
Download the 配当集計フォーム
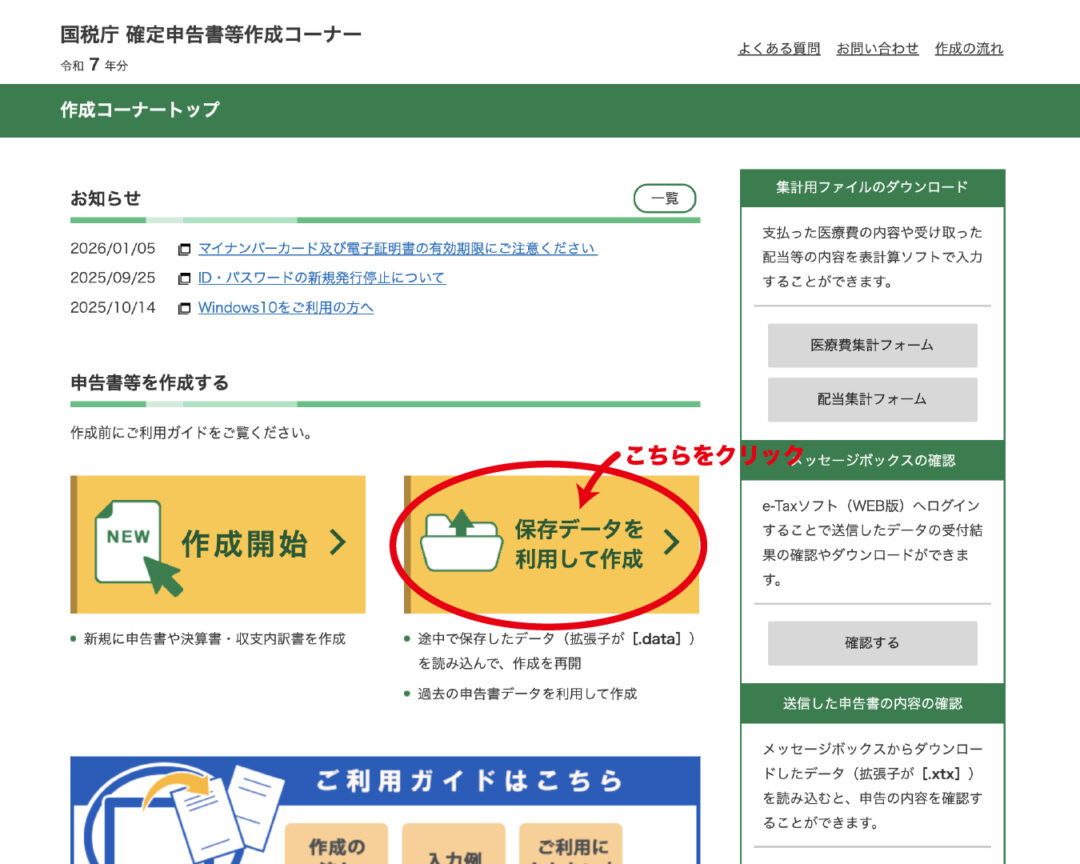coord(872,399)
